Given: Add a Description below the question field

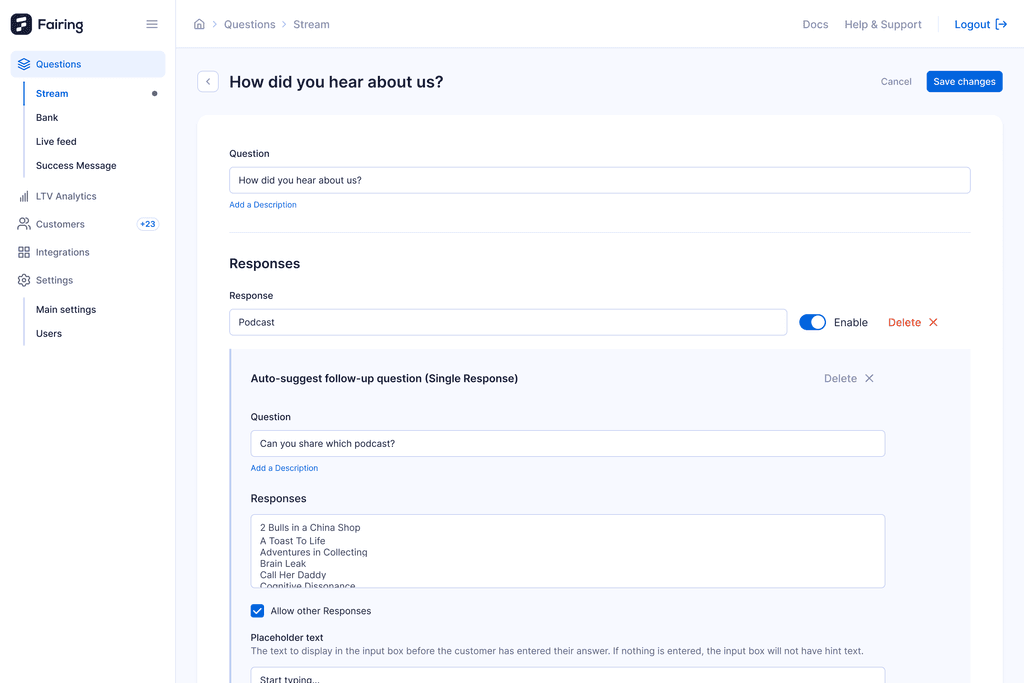Looking at the screenshot, I should click(x=262, y=204).
